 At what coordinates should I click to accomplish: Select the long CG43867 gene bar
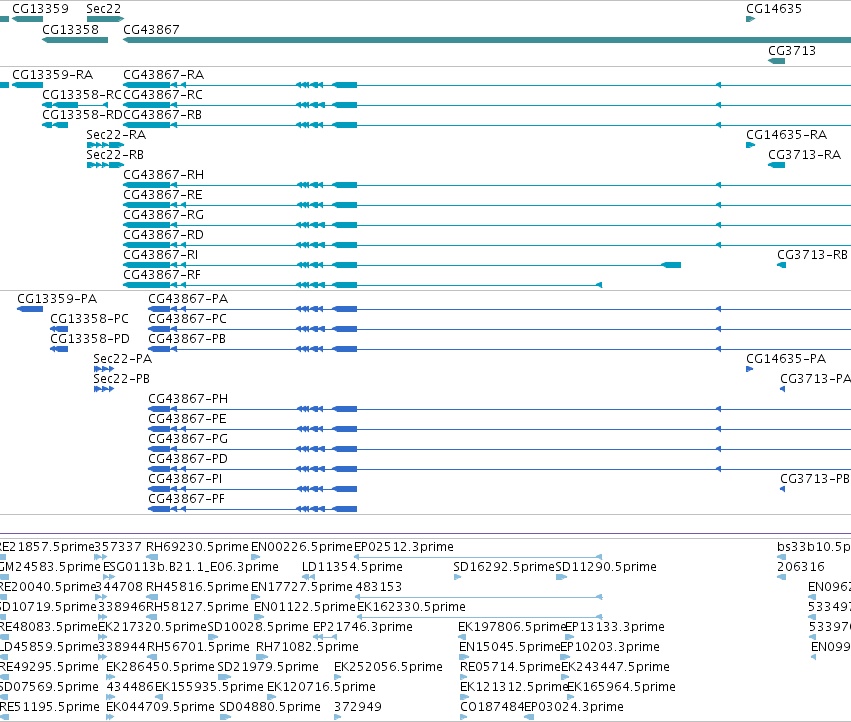[x=487, y=40]
